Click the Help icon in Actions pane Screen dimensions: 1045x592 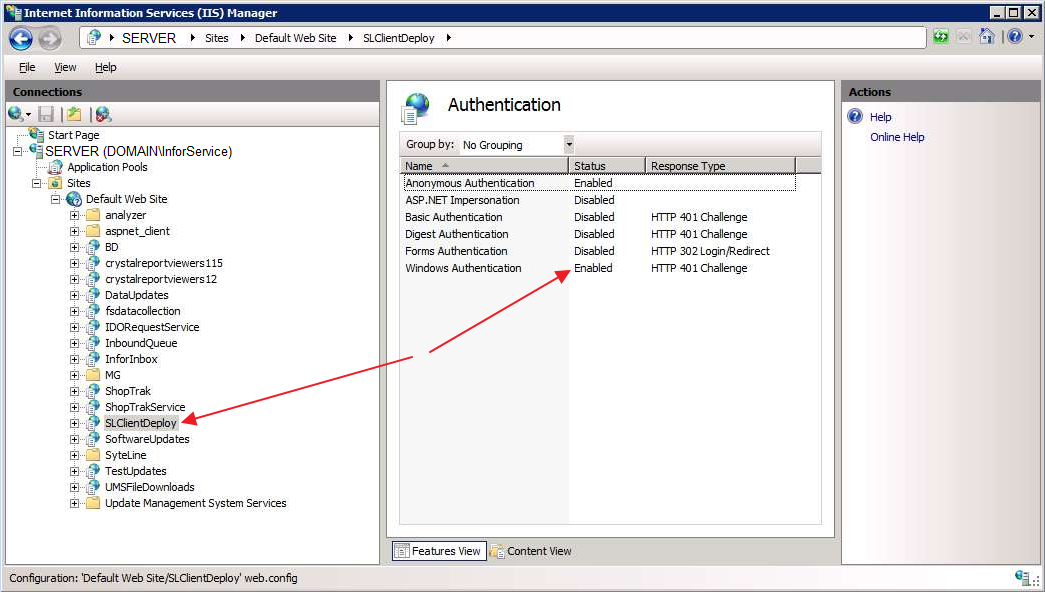[x=855, y=117]
